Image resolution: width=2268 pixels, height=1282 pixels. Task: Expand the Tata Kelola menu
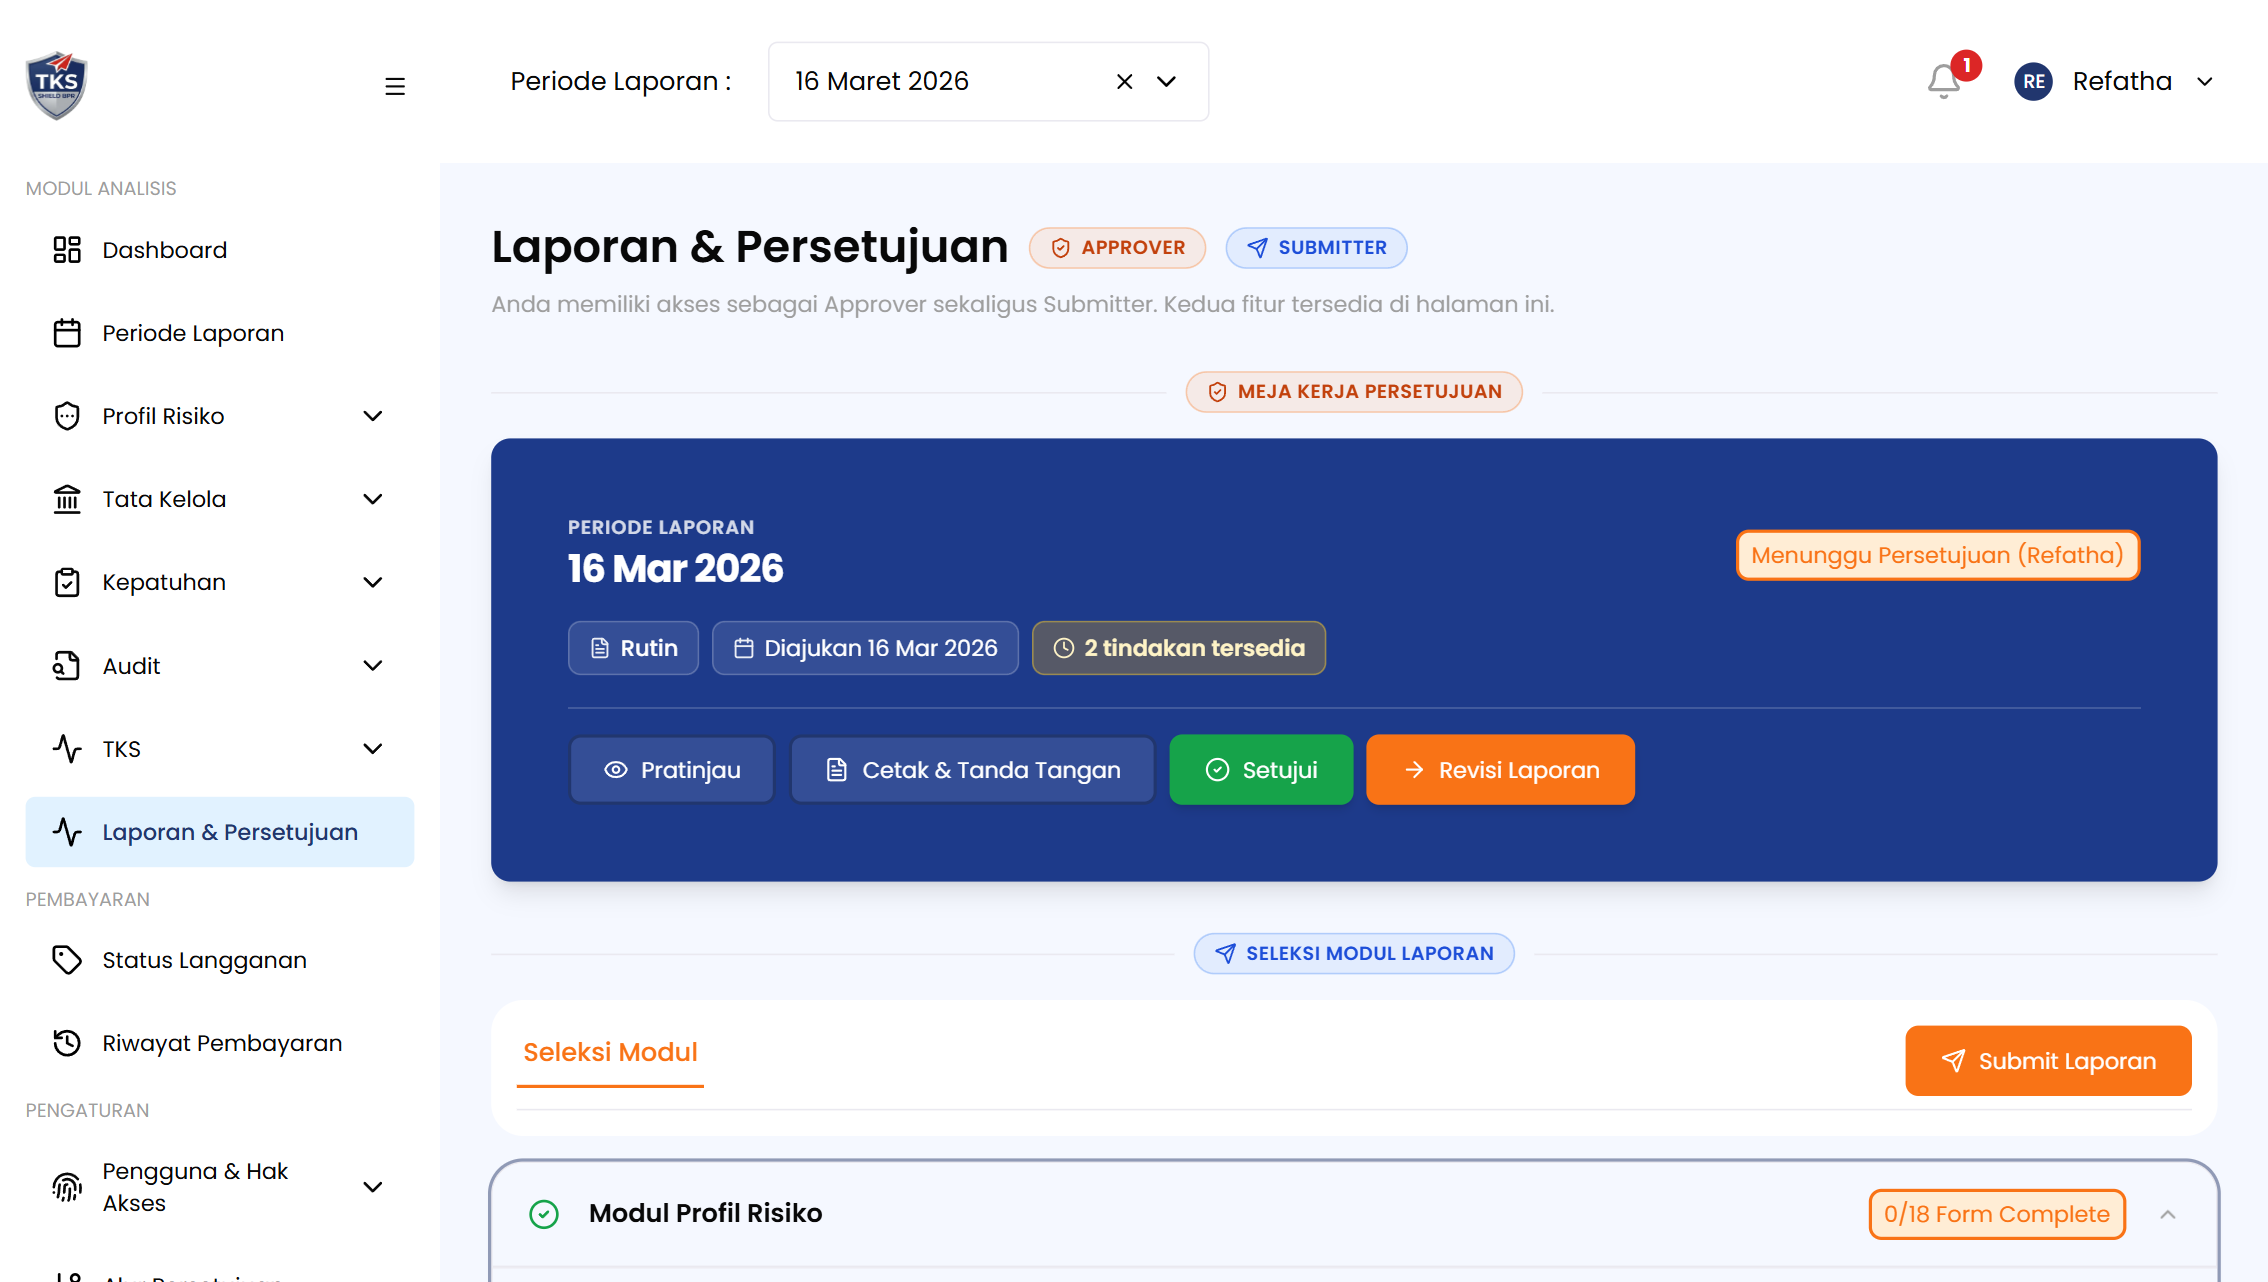373,498
